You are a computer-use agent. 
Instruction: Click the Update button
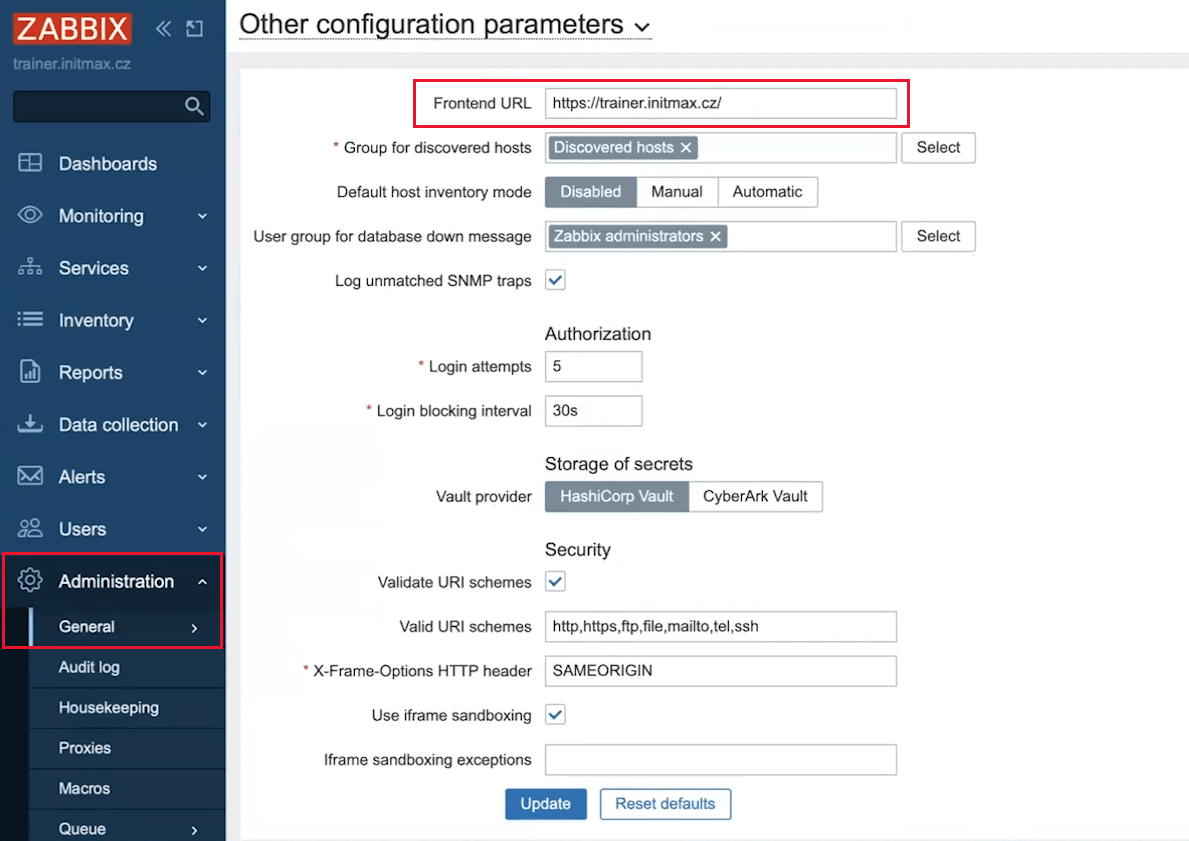(545, 803)
